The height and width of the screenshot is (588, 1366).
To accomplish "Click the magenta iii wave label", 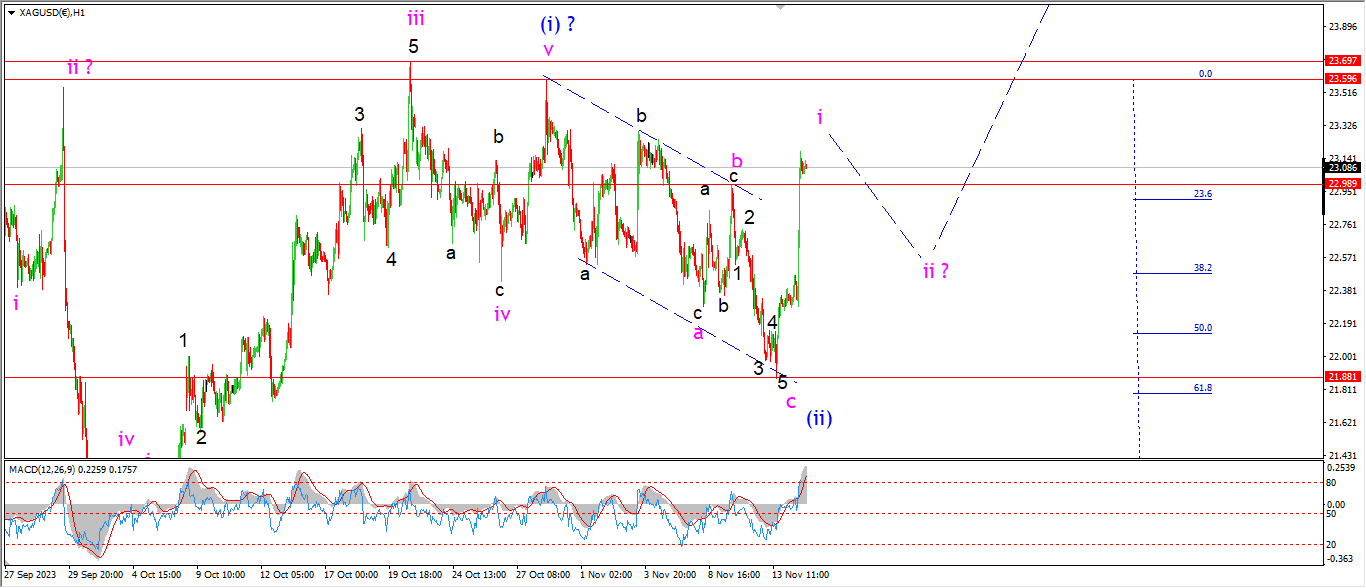I will pyautogui.click(x=414, y=16).
